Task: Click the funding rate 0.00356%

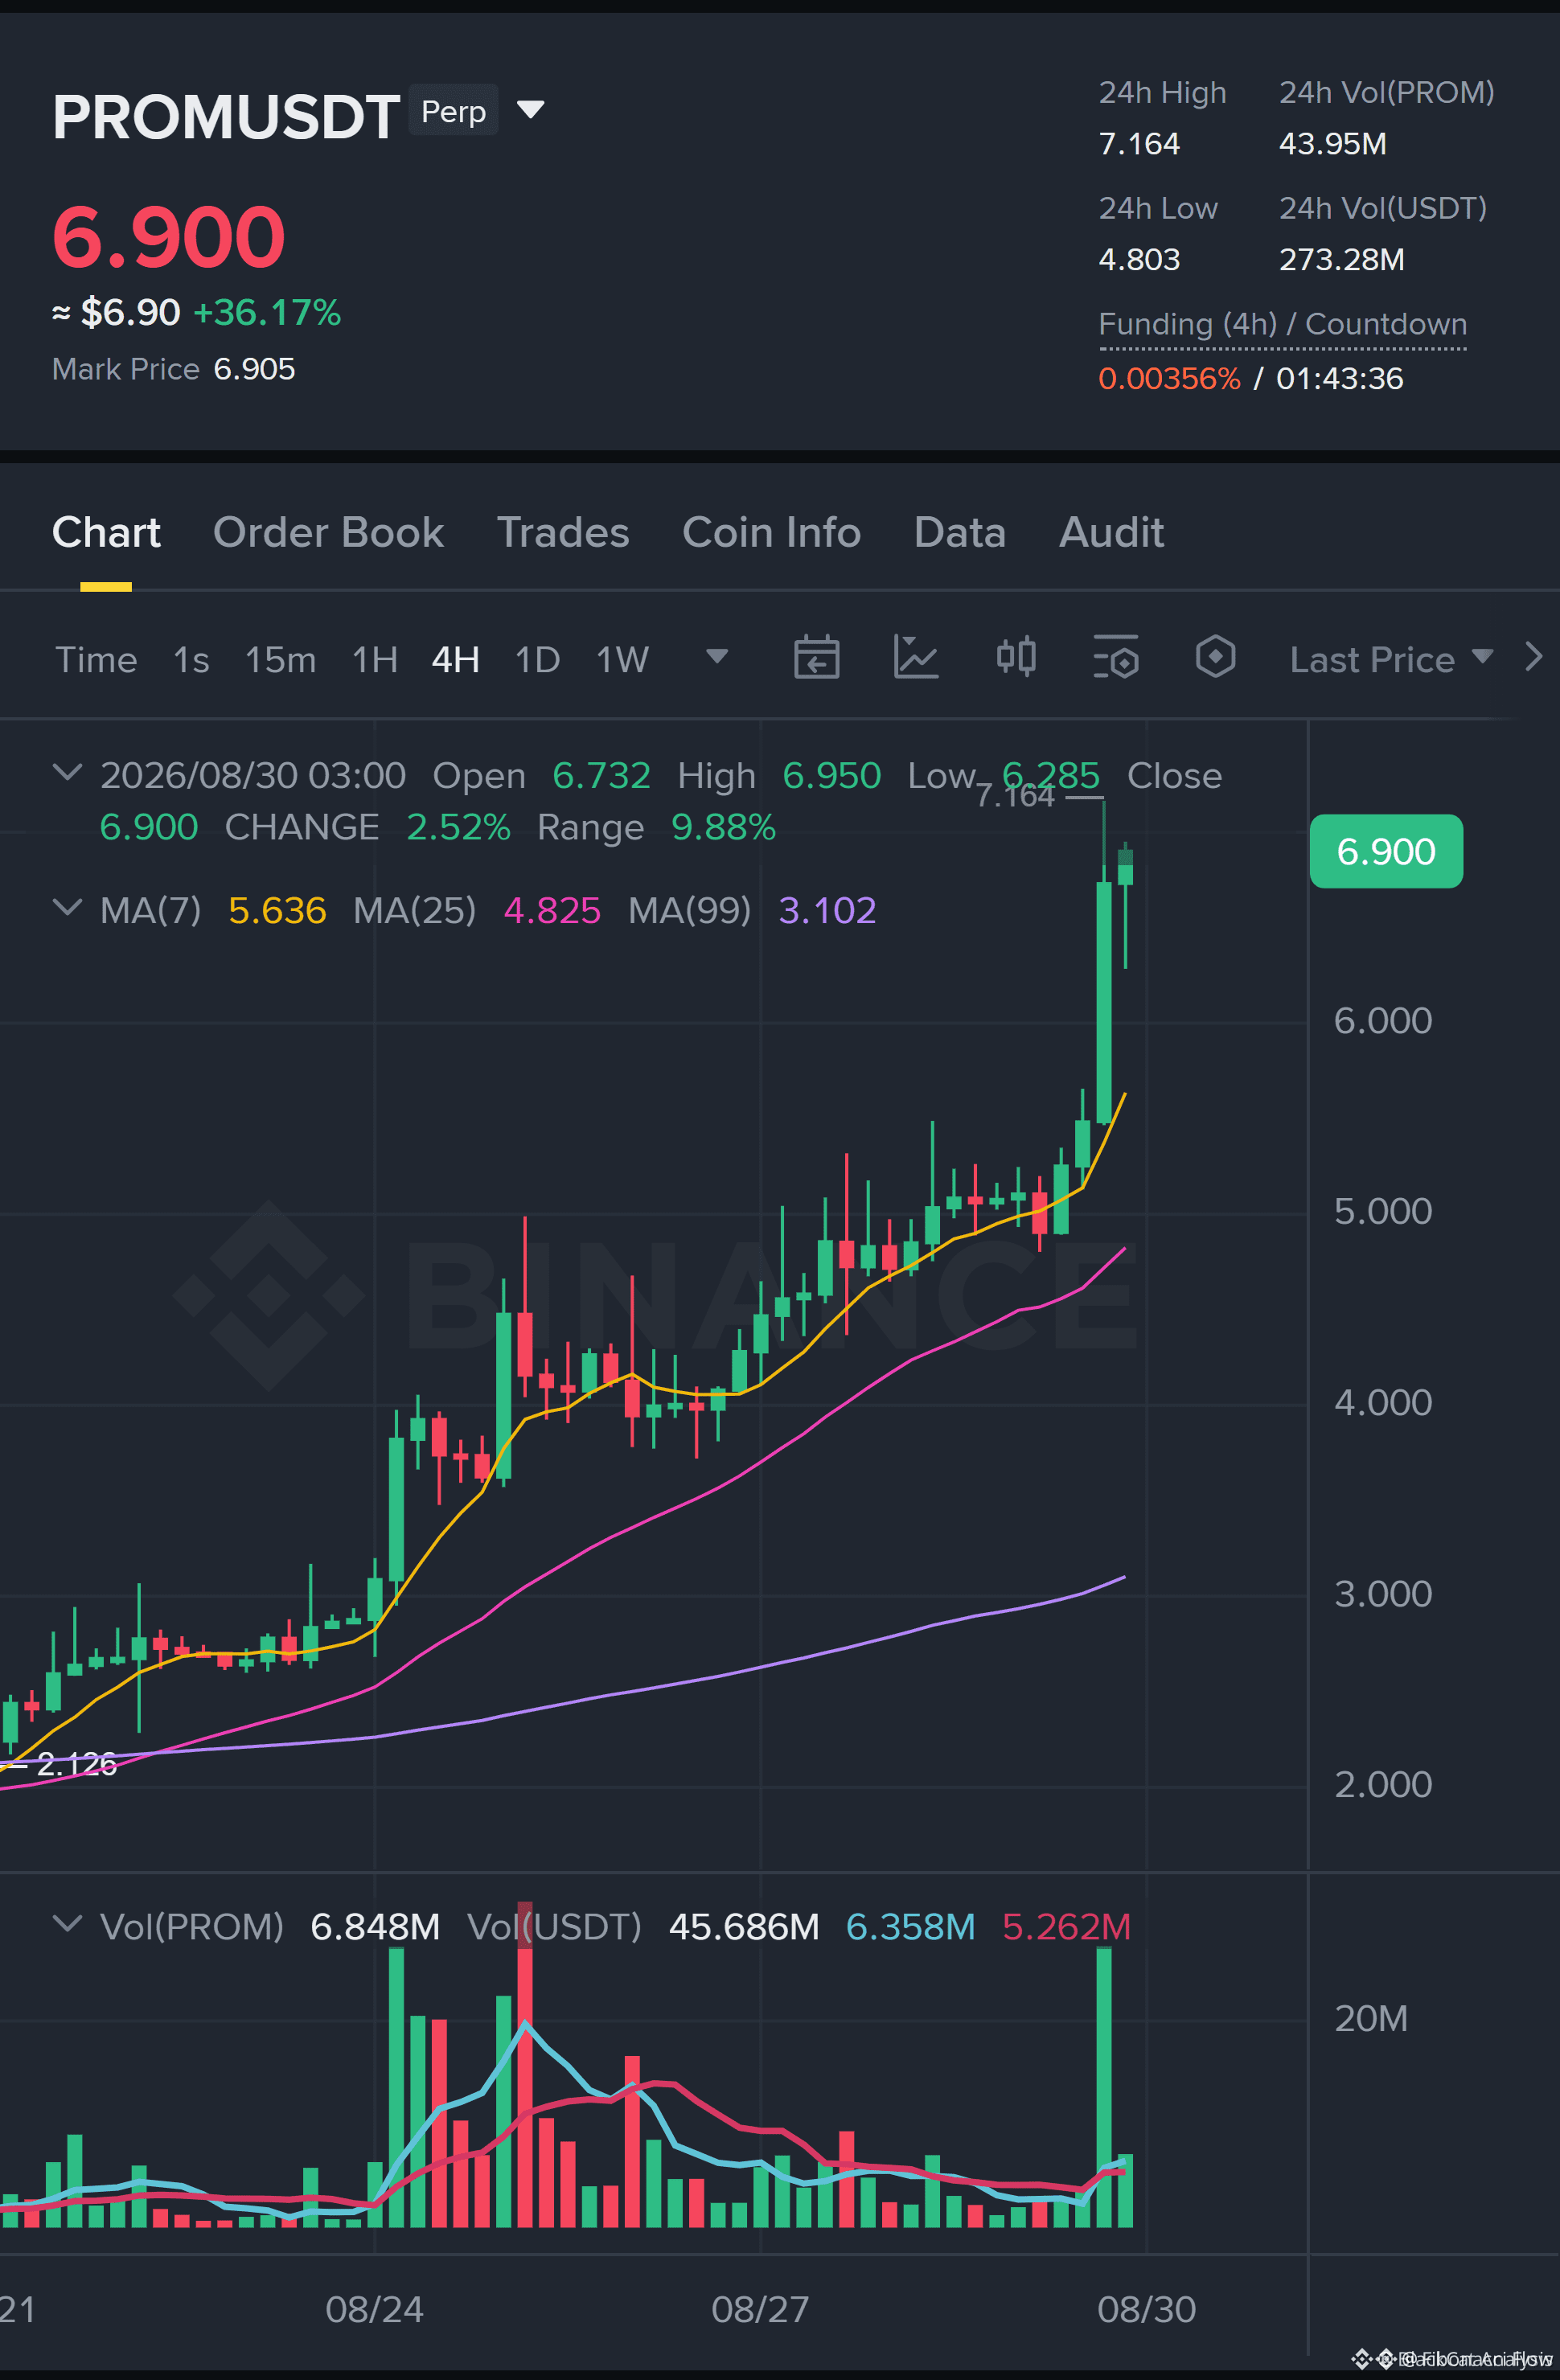Action: click(1169, 379)
